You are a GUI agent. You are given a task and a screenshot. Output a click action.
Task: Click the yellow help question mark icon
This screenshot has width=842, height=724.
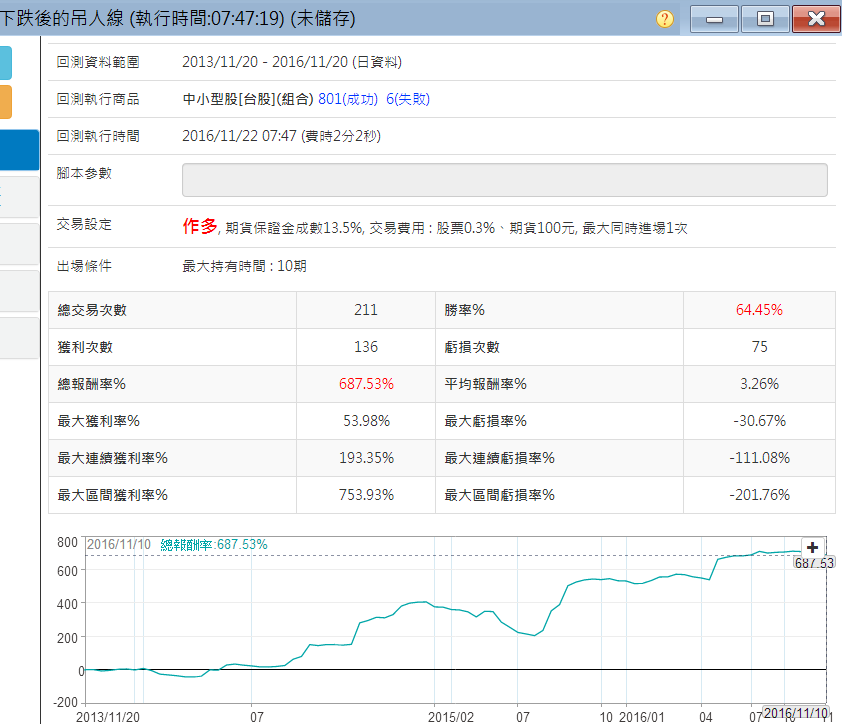665,19
